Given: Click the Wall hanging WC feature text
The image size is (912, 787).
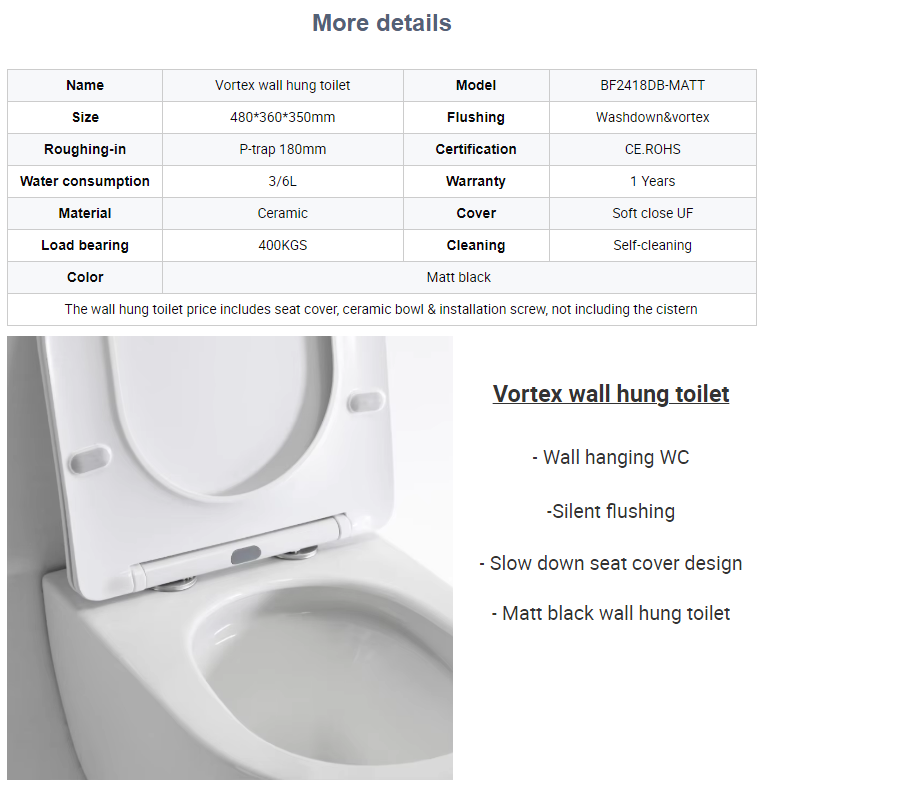Looking at the screenshot, I should pos(611,458).
